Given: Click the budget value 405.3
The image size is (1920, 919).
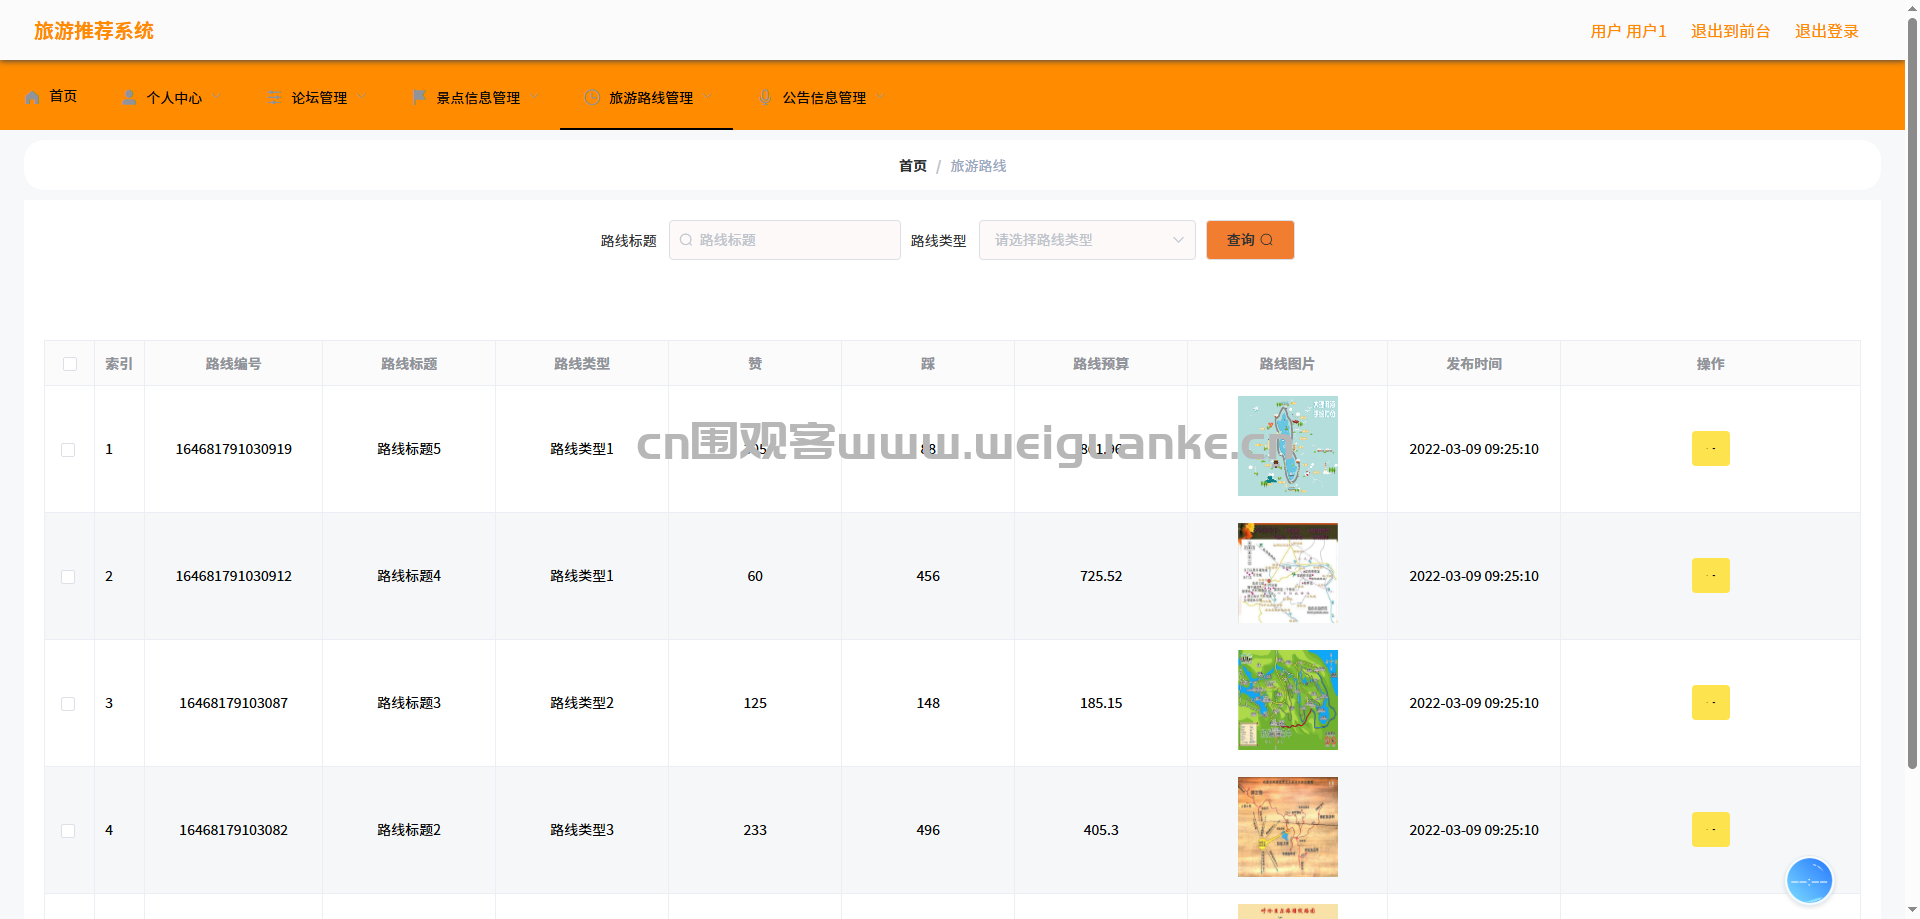Looking at the screenshot, I should coord(1101,830).
